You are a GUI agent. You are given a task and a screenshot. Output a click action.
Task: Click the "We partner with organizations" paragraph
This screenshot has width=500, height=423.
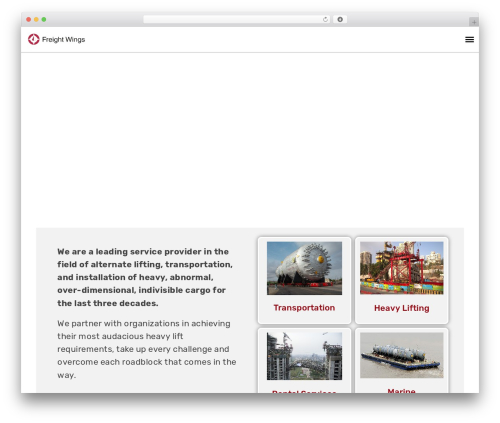pyautogui.click(x=147, y=349)
